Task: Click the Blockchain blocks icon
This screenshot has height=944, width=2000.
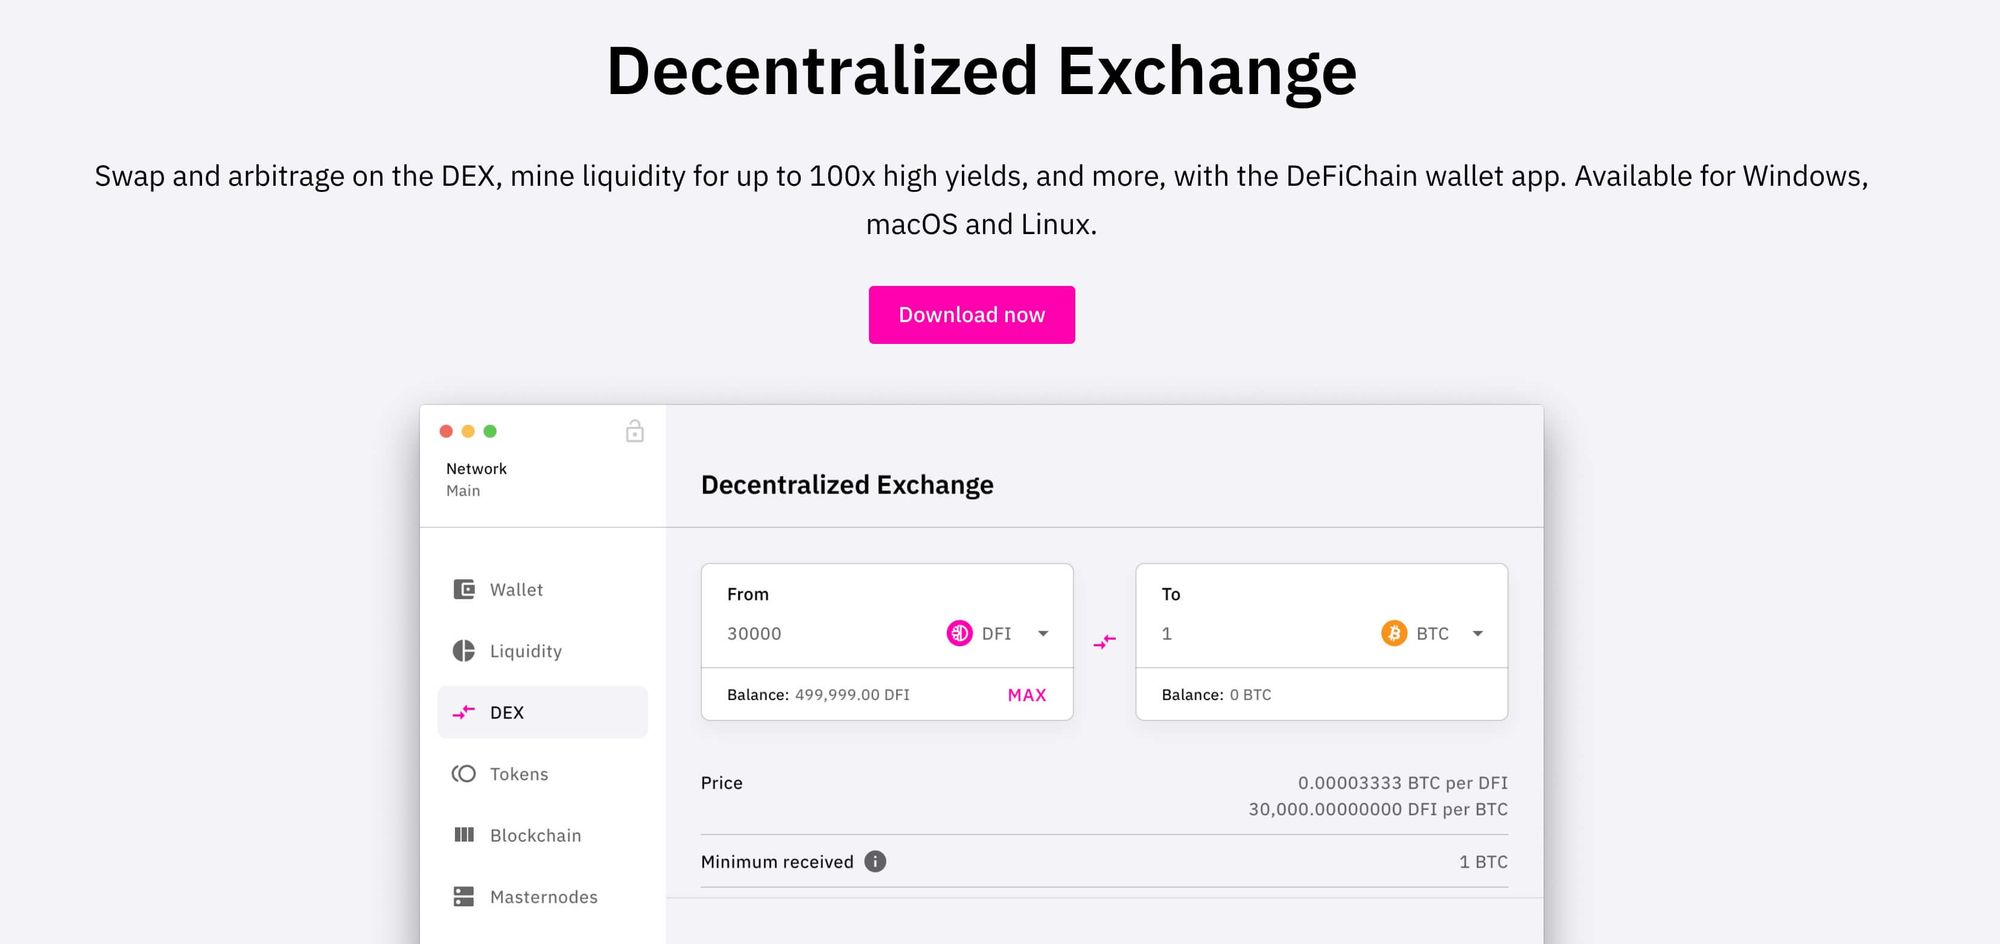Action: click(x=464, y=835)
